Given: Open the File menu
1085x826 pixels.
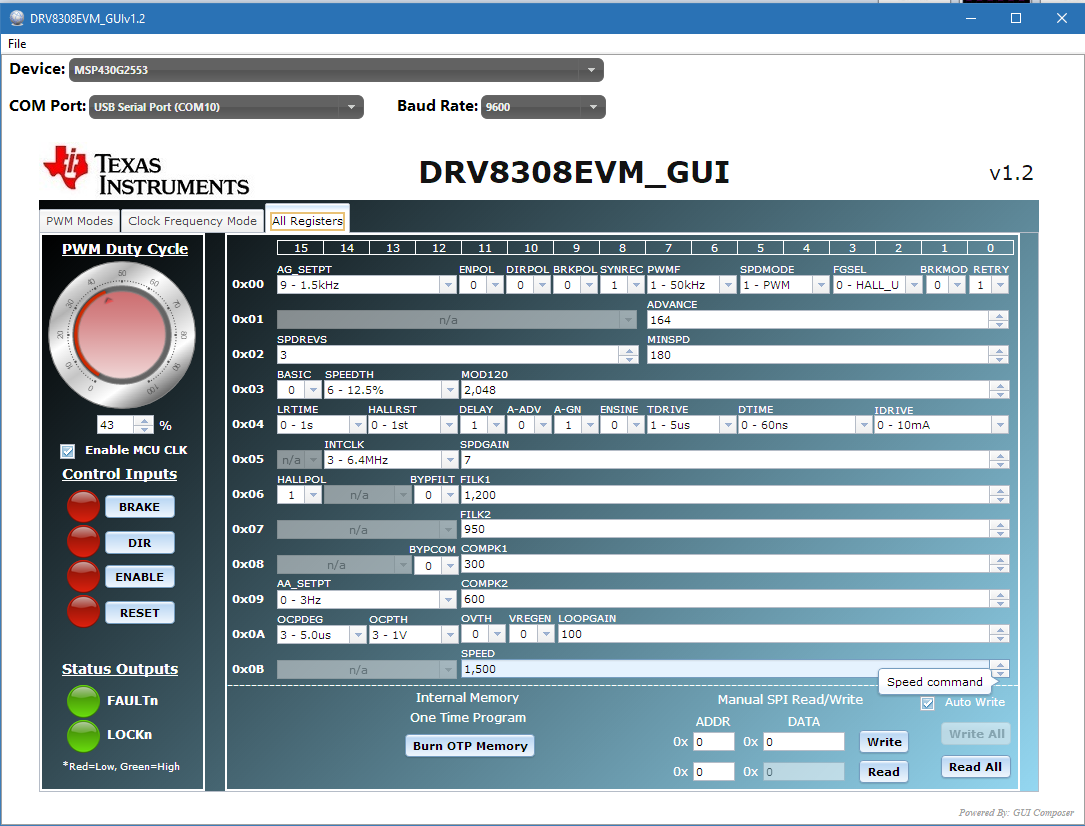Looking at the screenshot, I should point(17,44).
